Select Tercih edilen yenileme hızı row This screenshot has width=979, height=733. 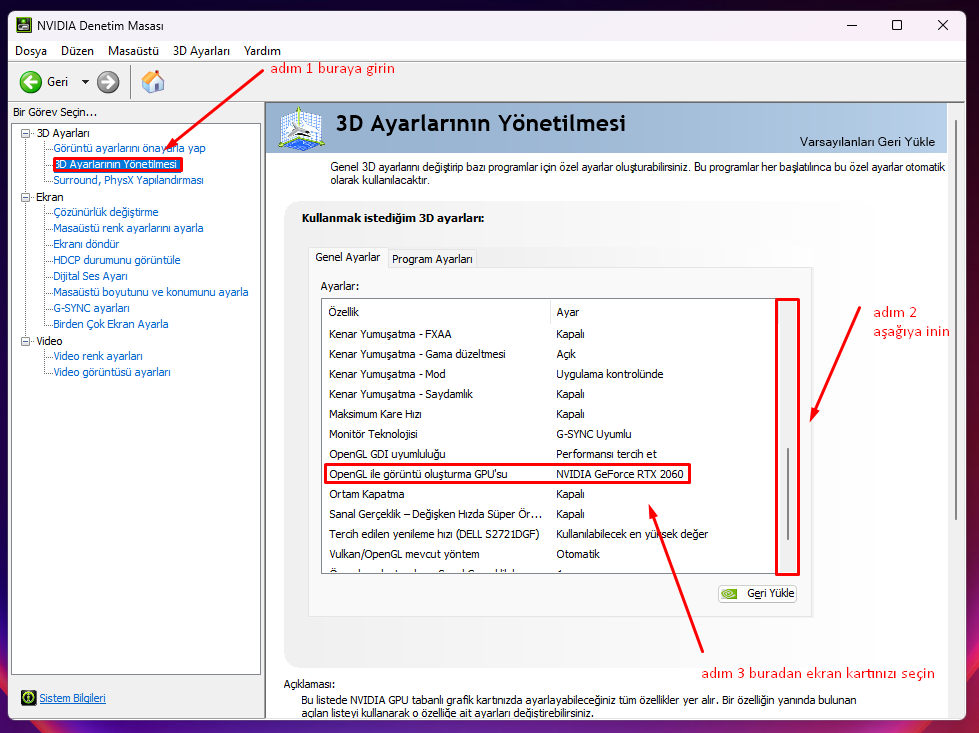pos(549,534)
